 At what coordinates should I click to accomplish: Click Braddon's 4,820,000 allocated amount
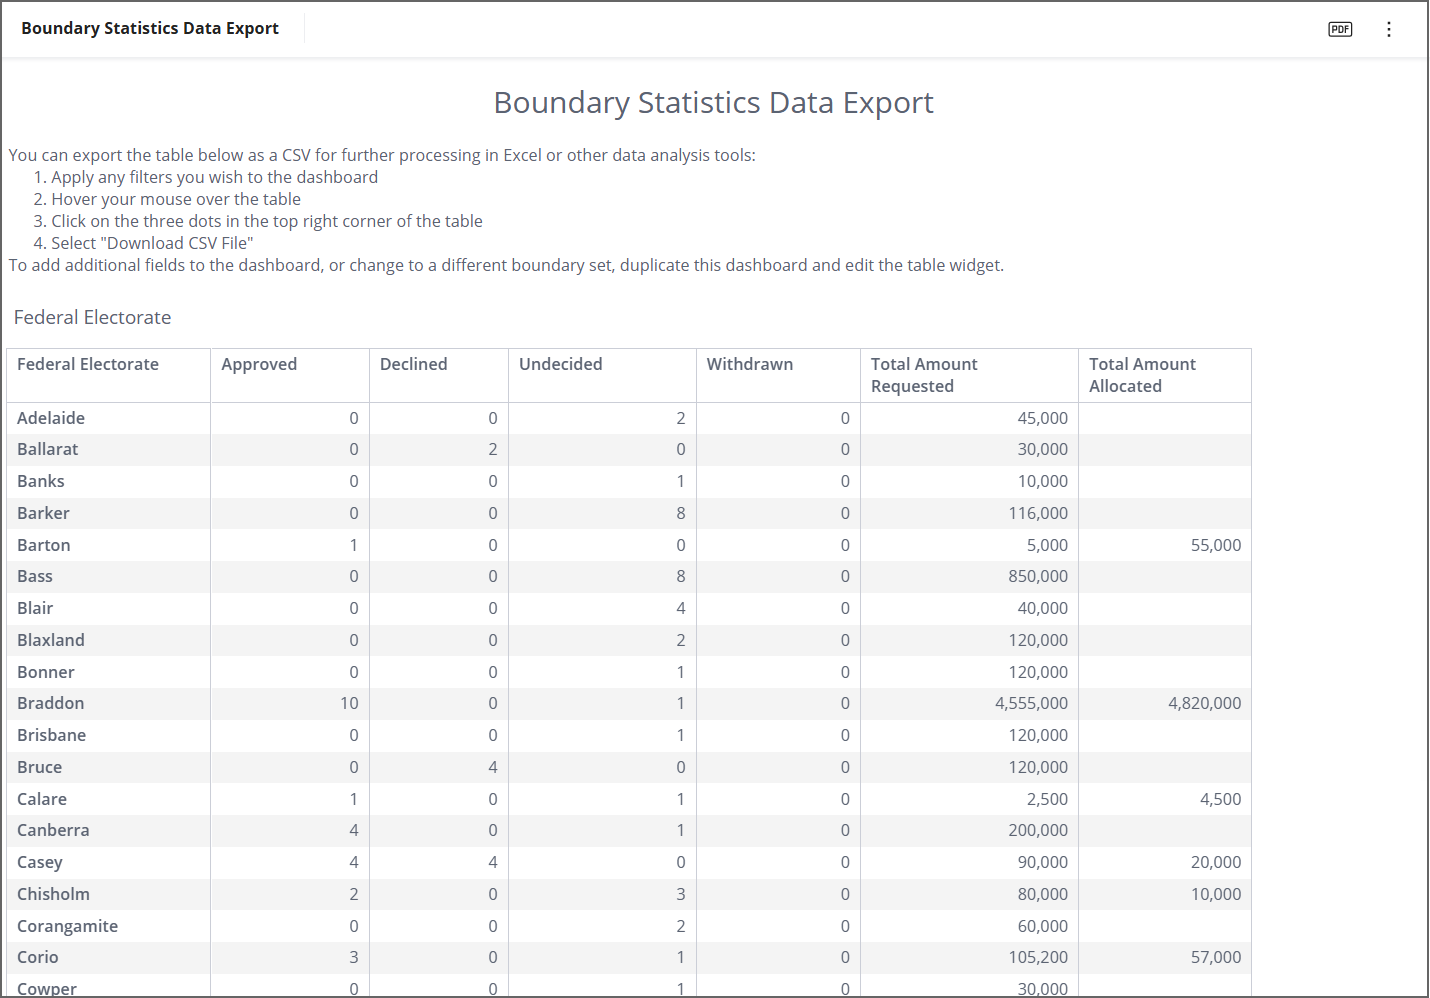(1204, 703)
